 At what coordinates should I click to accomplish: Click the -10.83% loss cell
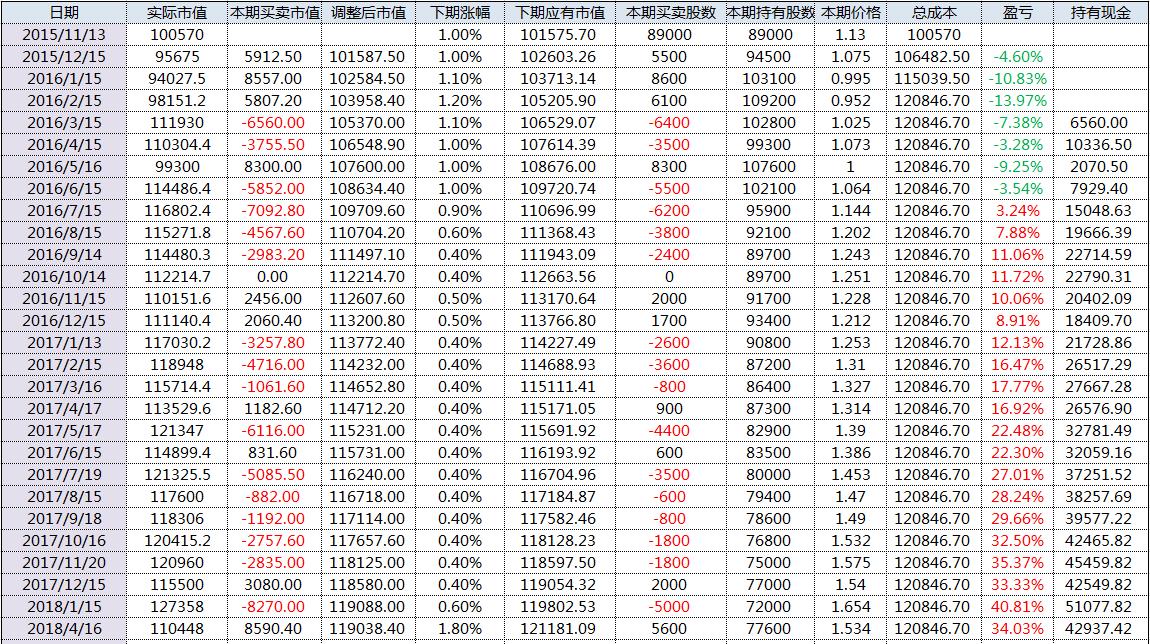click(1017, 78)
